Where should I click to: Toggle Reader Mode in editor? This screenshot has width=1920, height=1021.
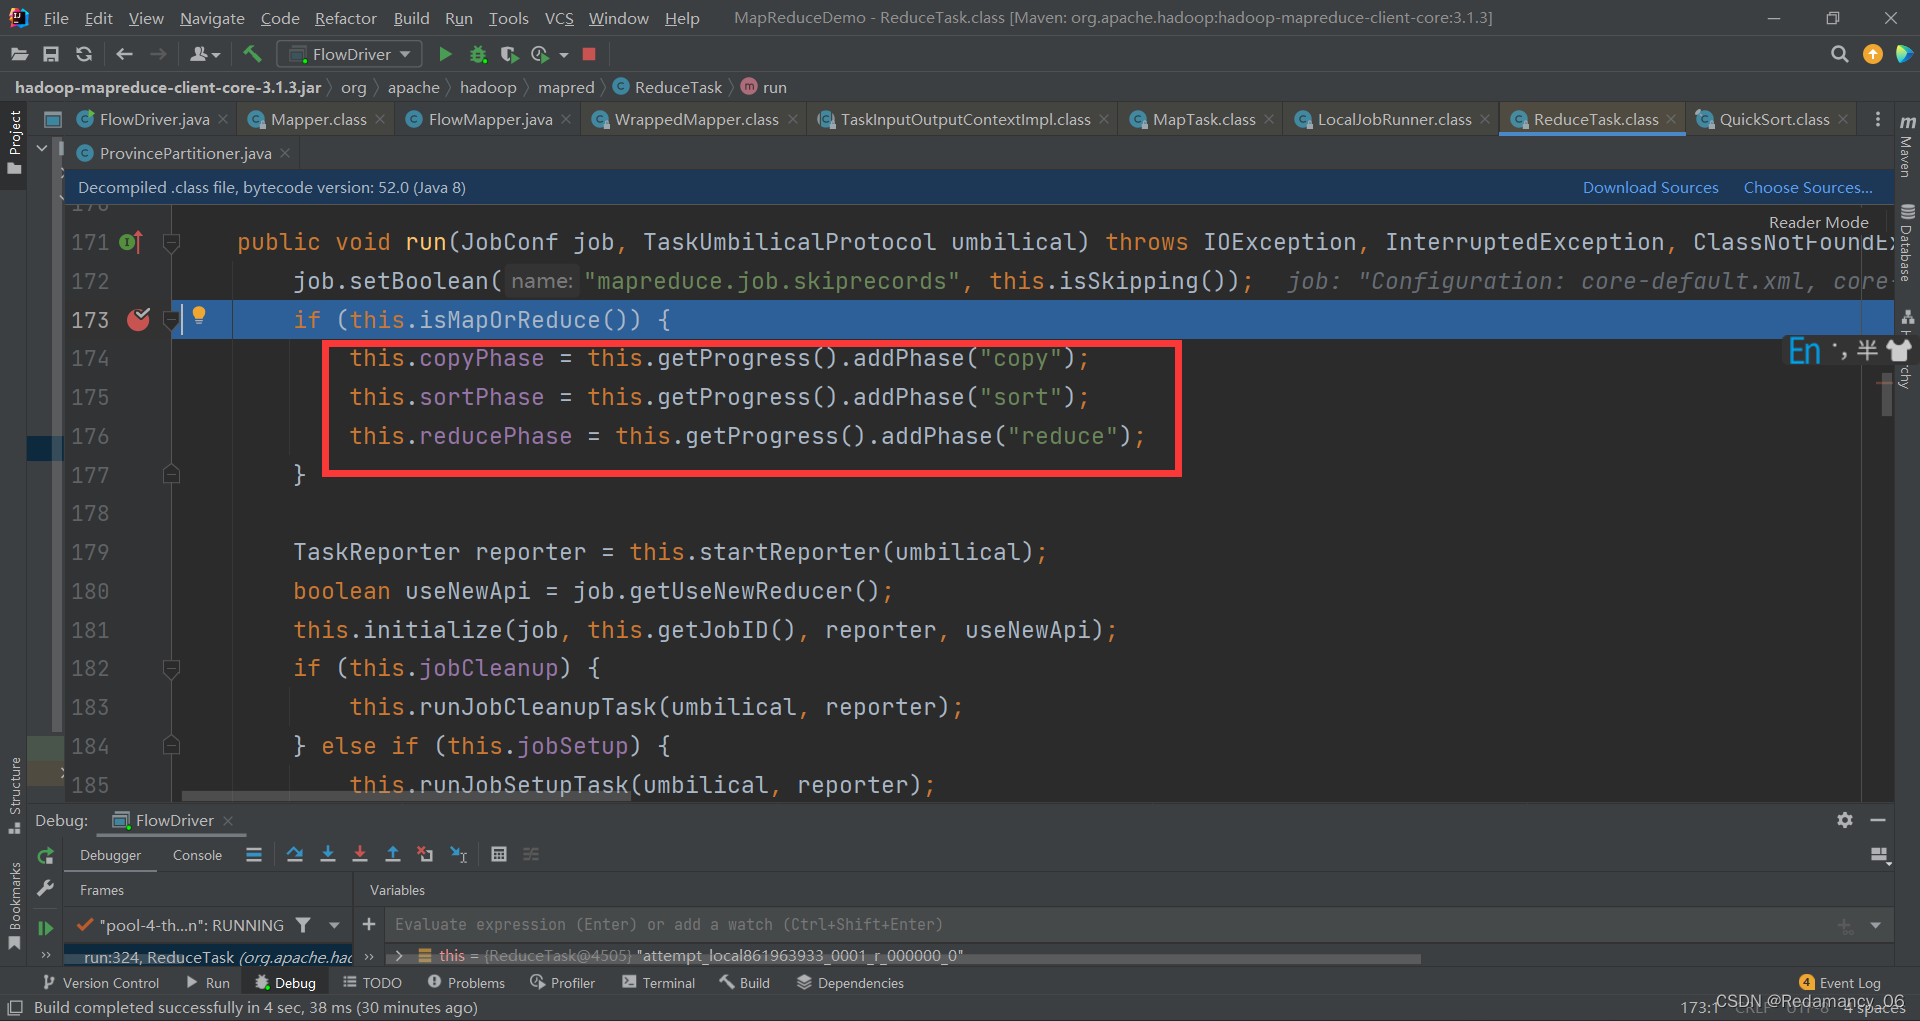pos(1818,222)
